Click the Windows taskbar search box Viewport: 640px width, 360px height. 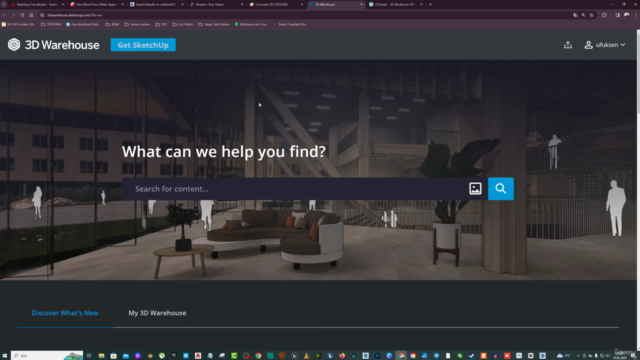point(47,356)
